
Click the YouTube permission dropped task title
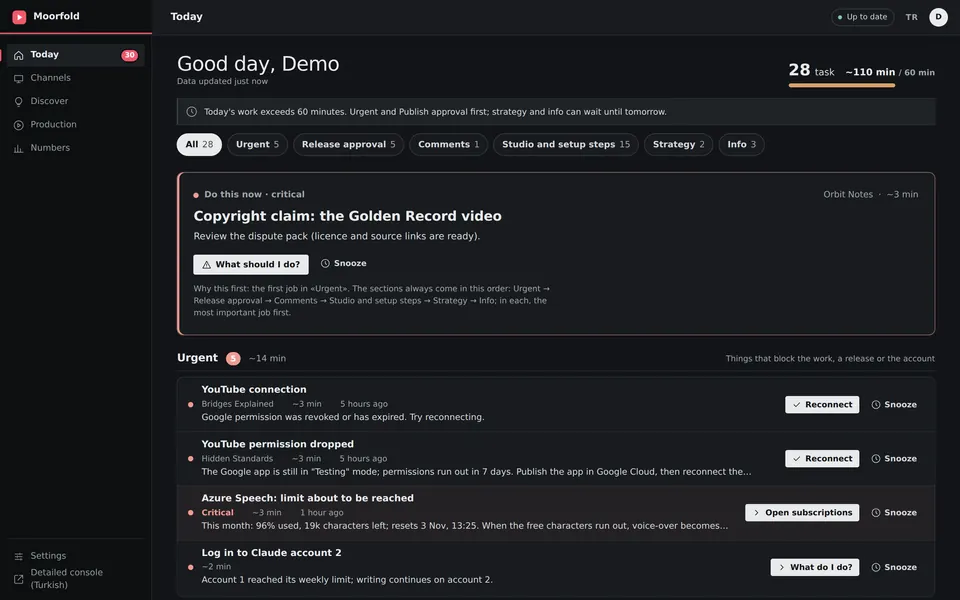[x=277, y=444]
